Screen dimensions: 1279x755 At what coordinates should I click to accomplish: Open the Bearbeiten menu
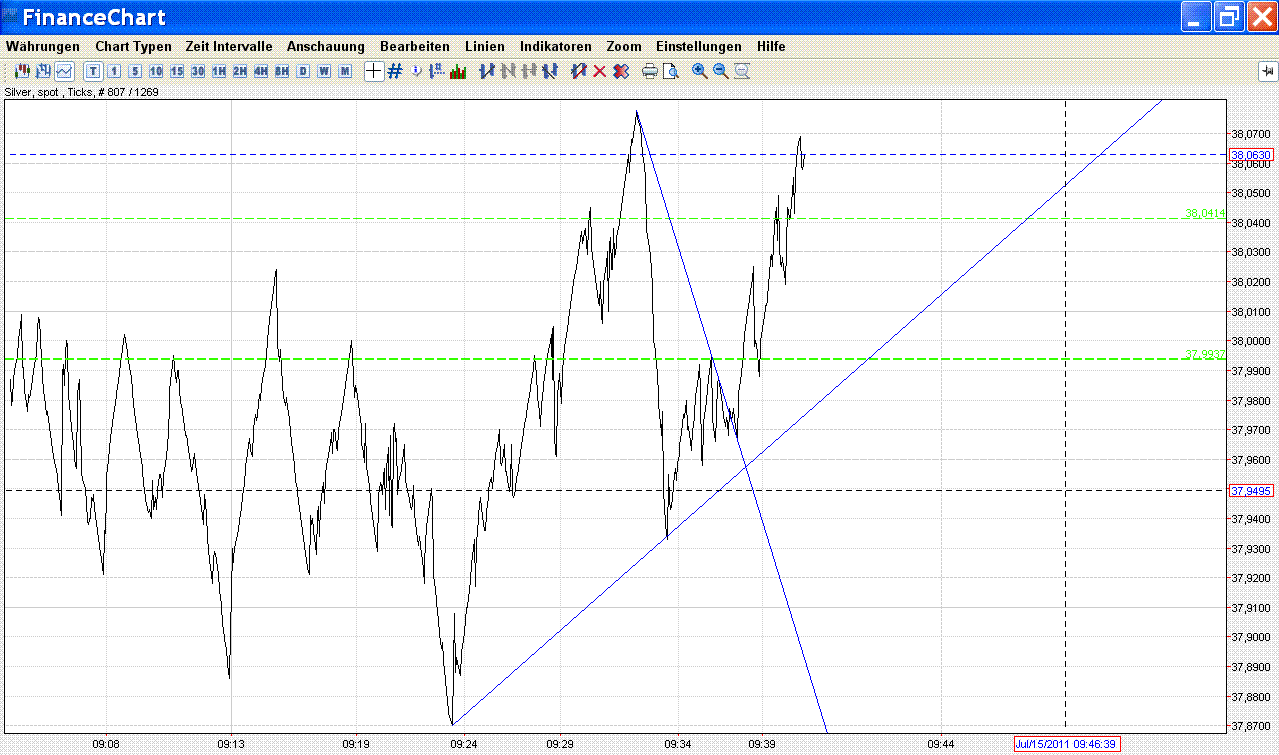415,46
